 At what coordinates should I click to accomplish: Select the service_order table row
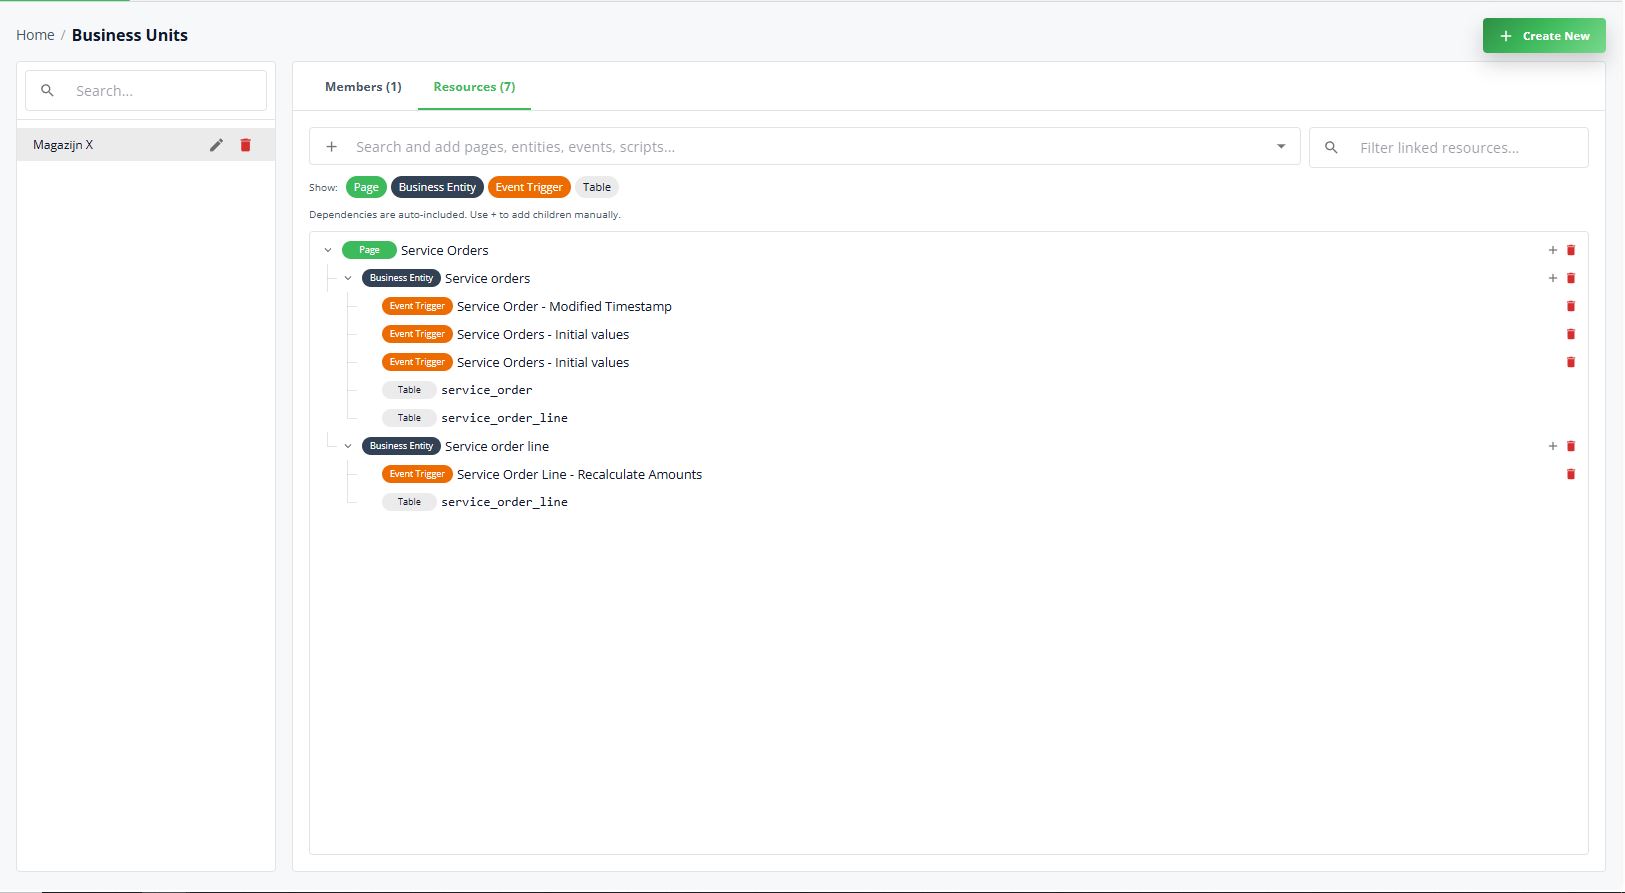(486, 390)
